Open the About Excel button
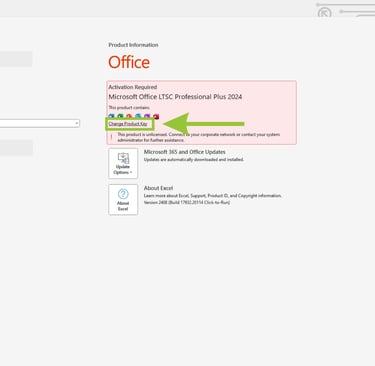The height and width of the screenshot is (366, 375). point(123,199)
